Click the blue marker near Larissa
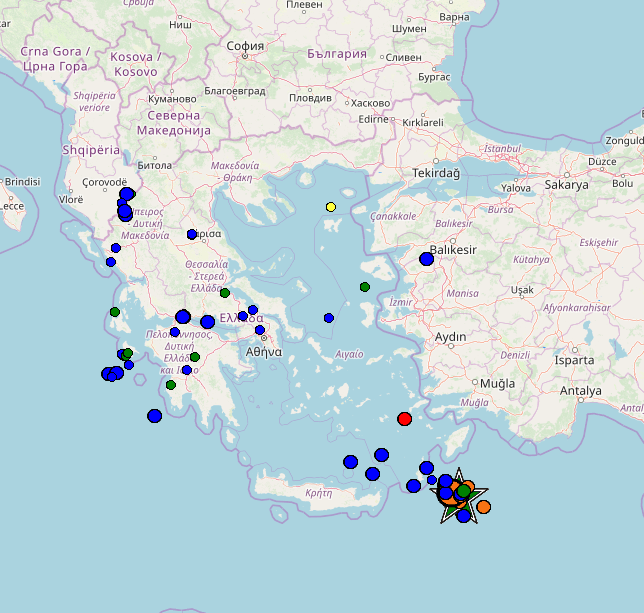 pyautogui.click(x=192, y=234)
